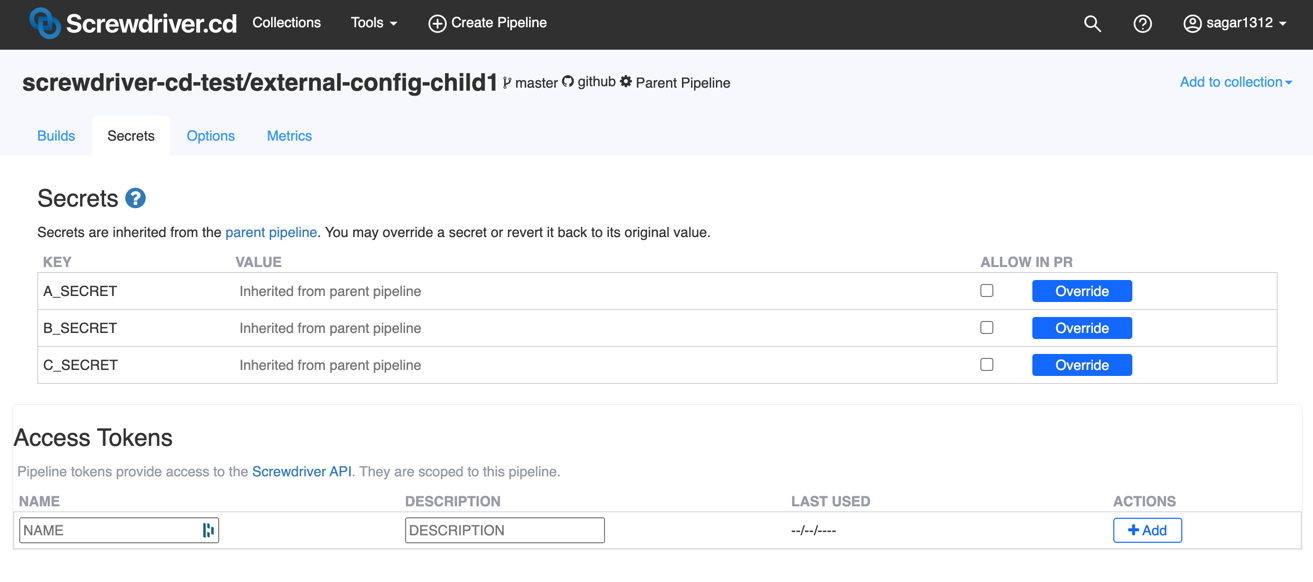Toggle Allow in PR for A_SECRET
Viewport: 1313px width, 582px height.
(987, 290)
